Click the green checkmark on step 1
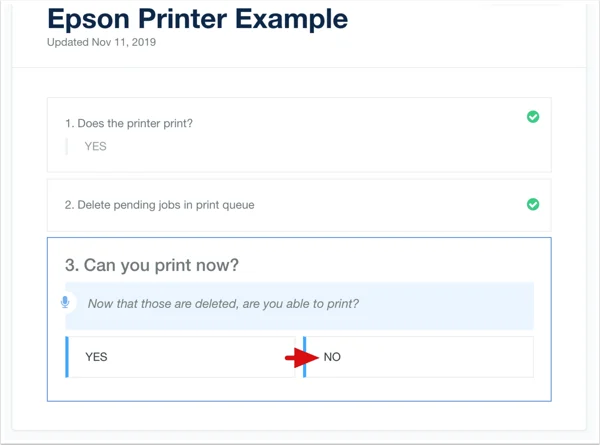This screenshot has width=600, height=445. point(533,117)
